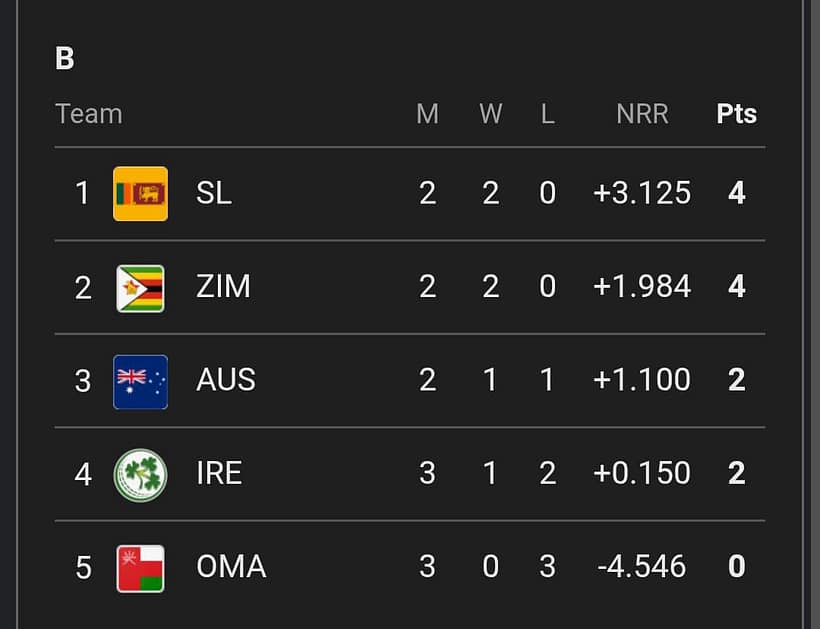This screenshot has height=629, width=820.
Task: Click the Pts column header
Action: coord(736,114)
